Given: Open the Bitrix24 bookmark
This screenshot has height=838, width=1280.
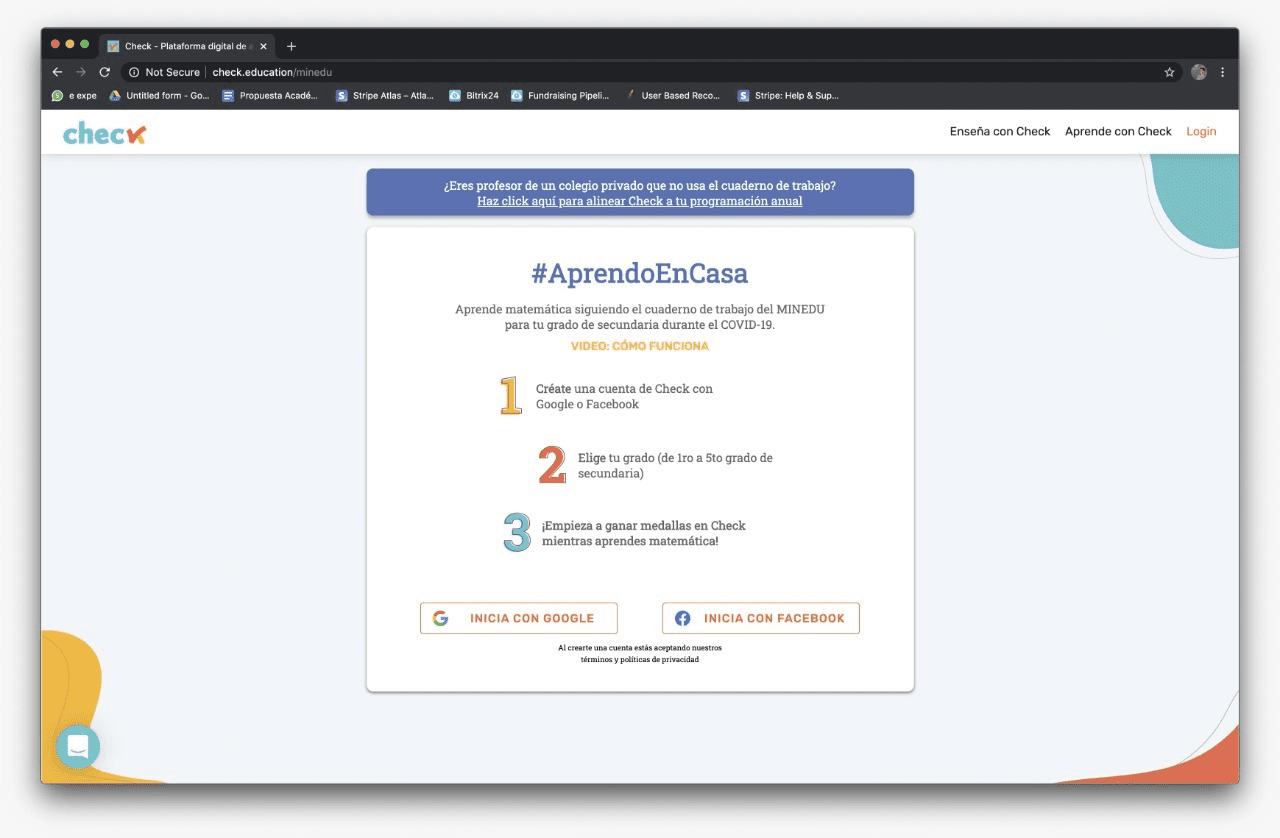Looking at the screenshot, I should pos(474,96).
